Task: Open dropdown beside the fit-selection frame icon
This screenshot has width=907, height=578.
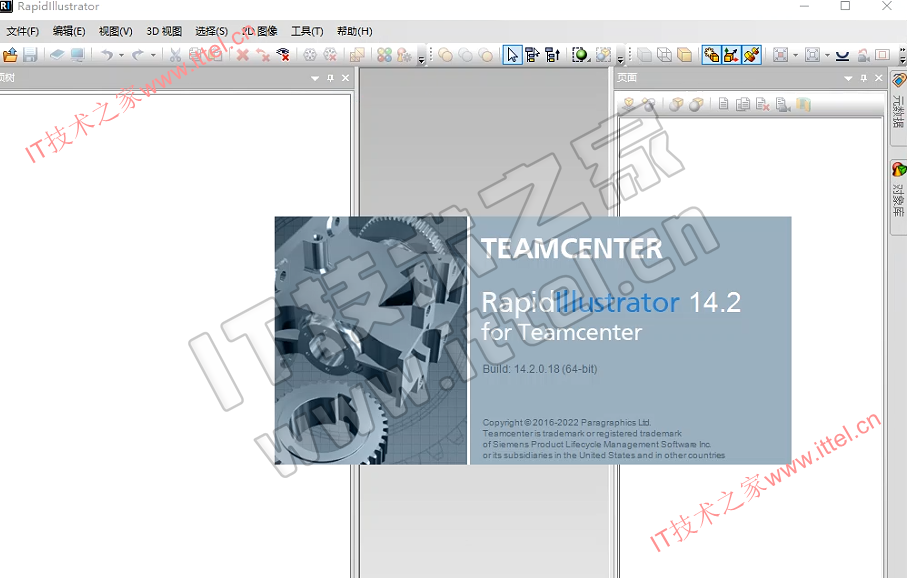Action: 795,56
